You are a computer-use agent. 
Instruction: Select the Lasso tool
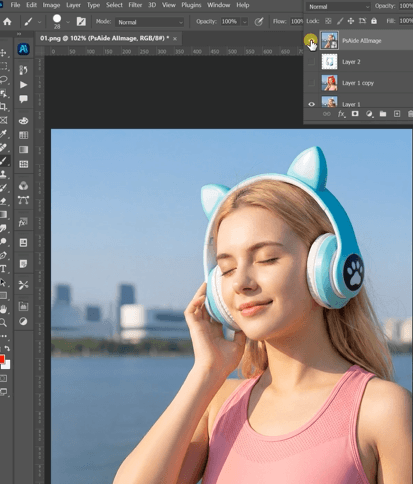[3, 80]
